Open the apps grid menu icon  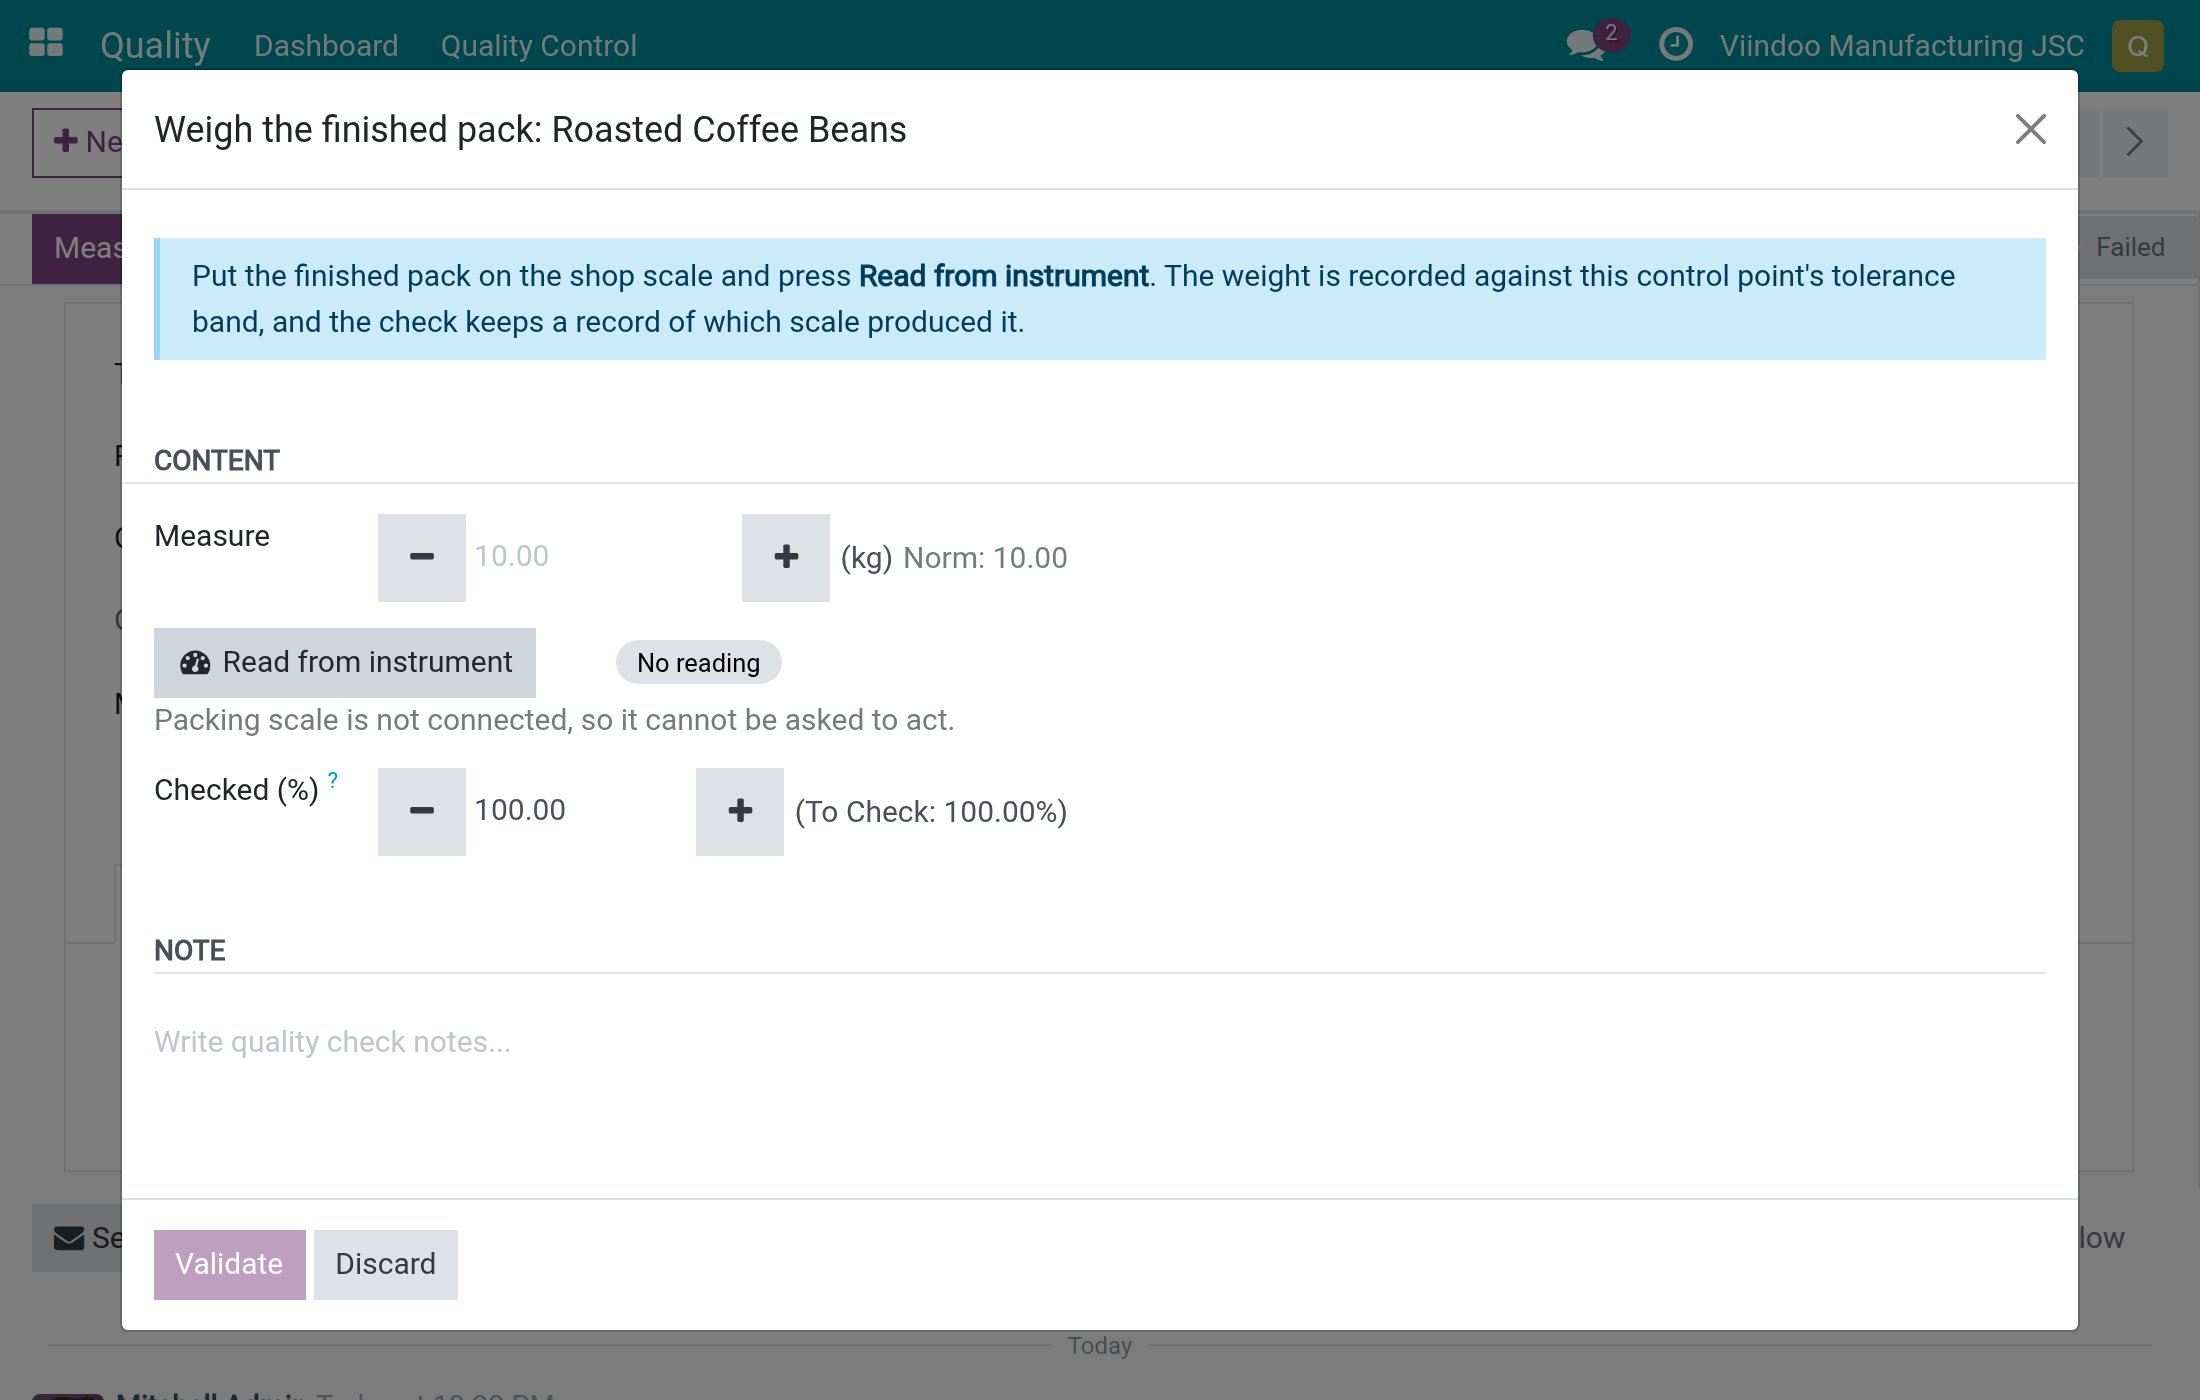tap(46, 44)
